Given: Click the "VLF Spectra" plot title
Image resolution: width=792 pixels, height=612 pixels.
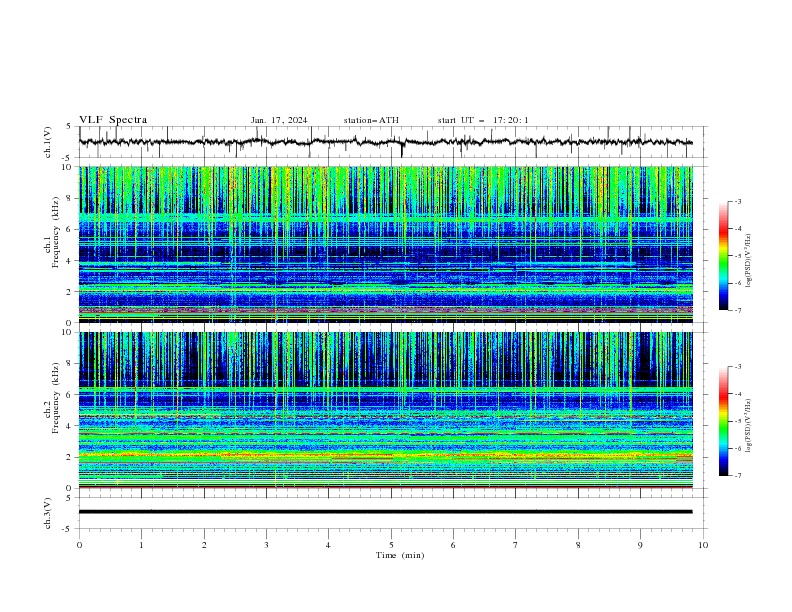Looking at the screenshot, I should coord(113,120).
